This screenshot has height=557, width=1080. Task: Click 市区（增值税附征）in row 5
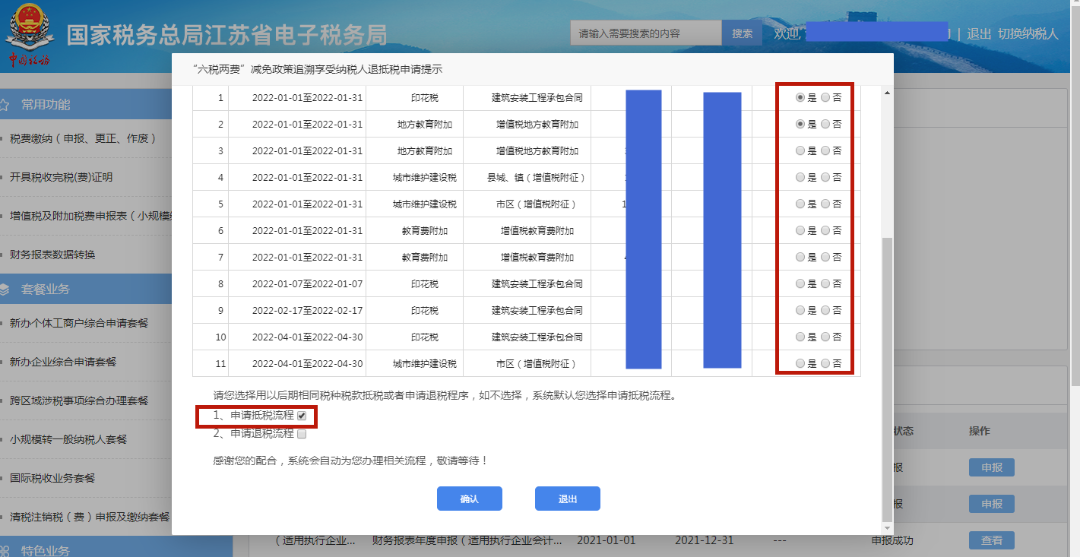537,204
